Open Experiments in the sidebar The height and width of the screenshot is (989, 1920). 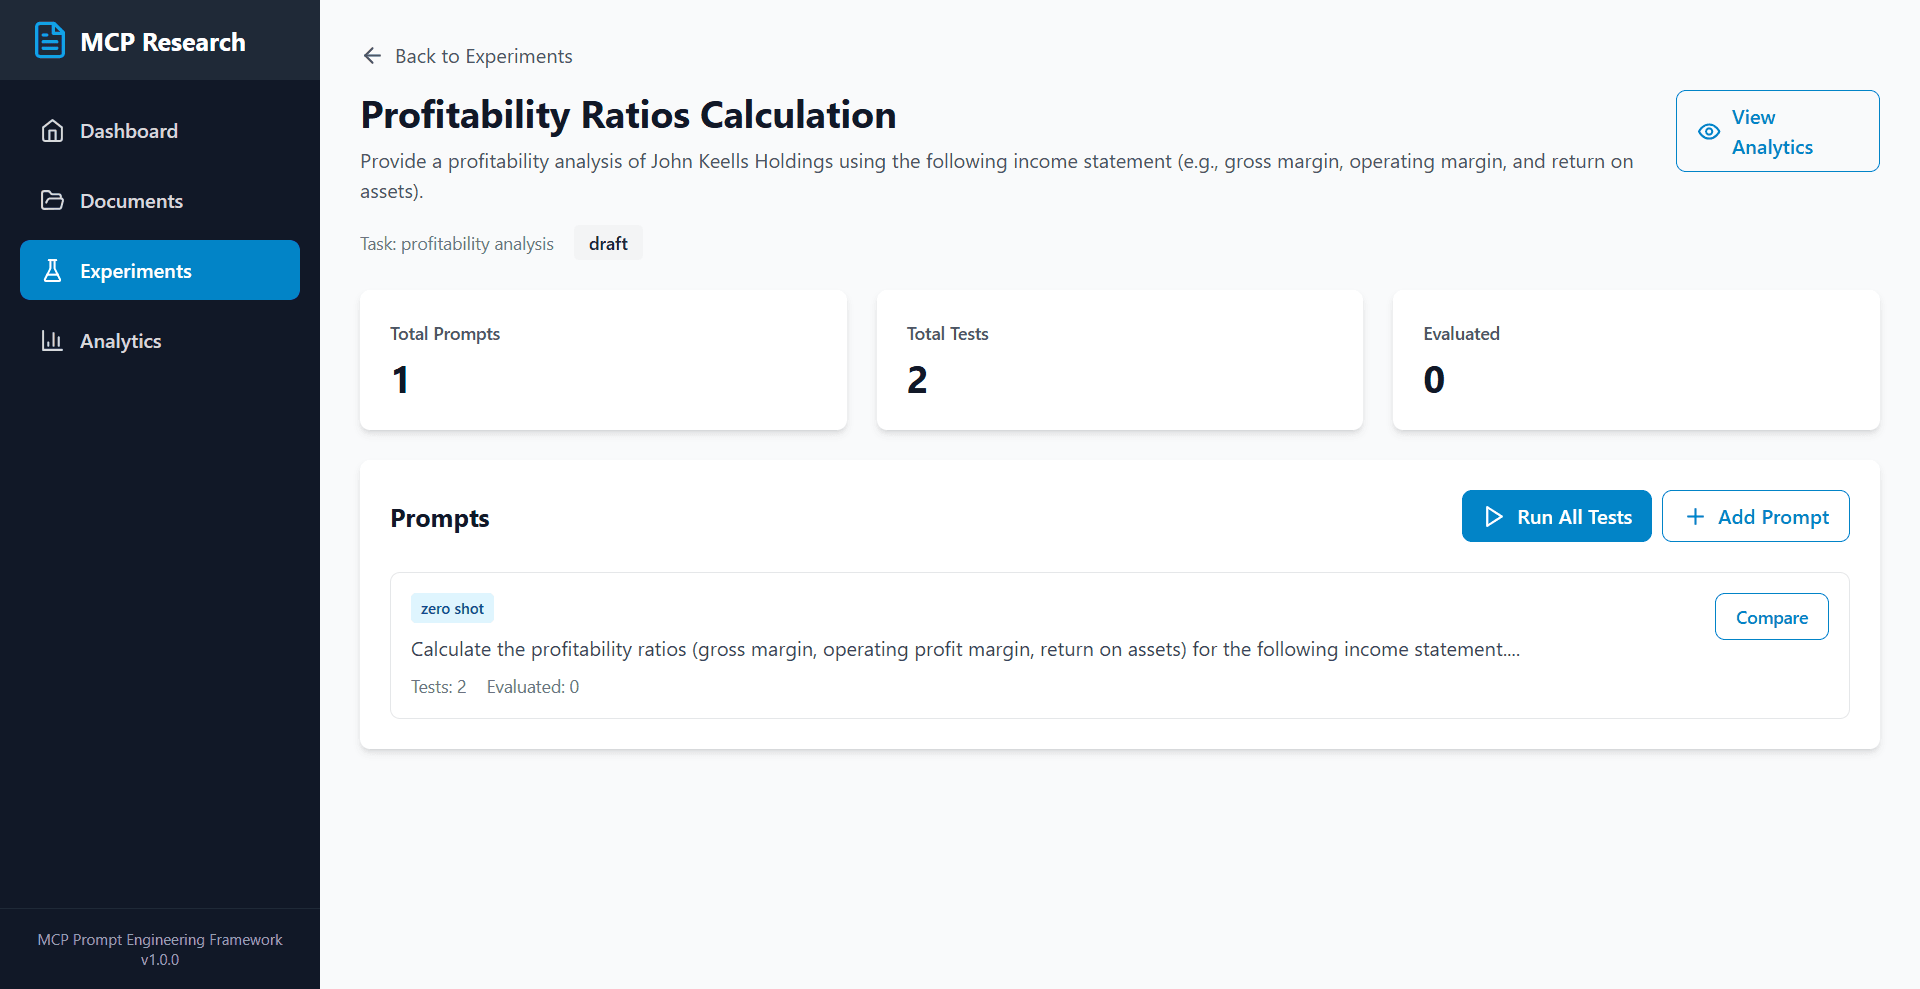coord(136,271)
